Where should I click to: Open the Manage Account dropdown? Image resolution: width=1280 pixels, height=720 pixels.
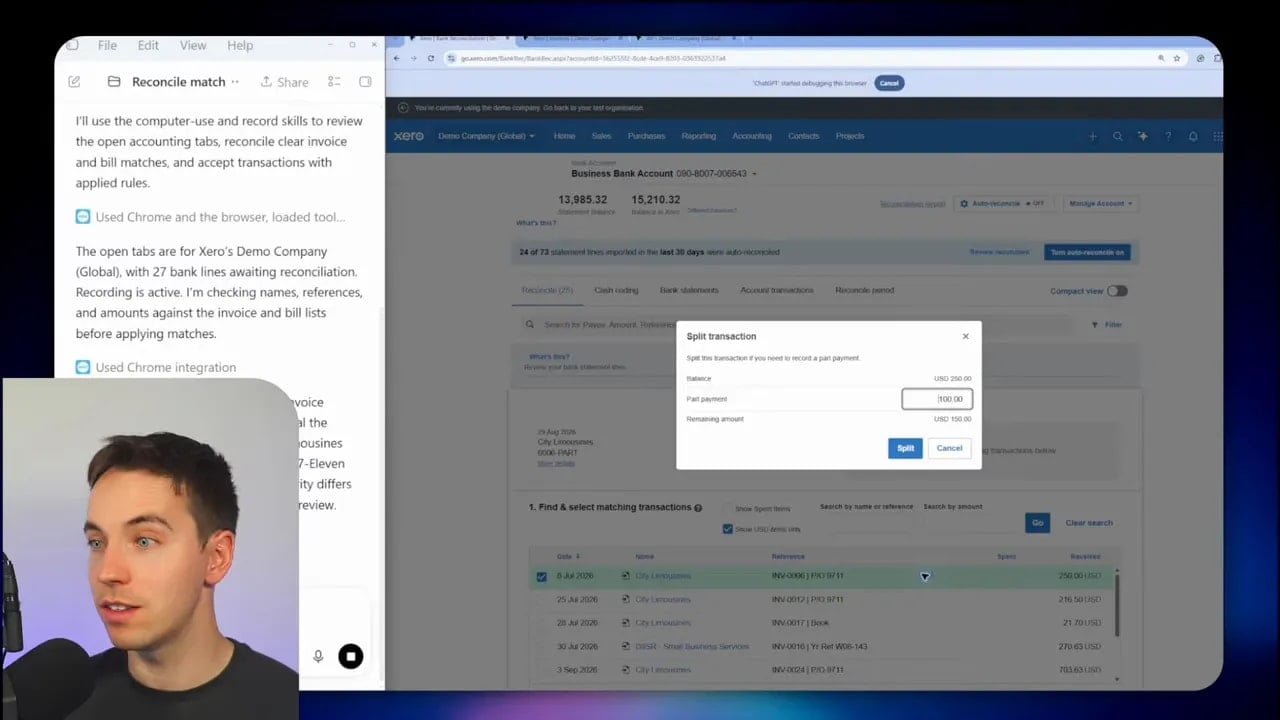coord(1101,203)
